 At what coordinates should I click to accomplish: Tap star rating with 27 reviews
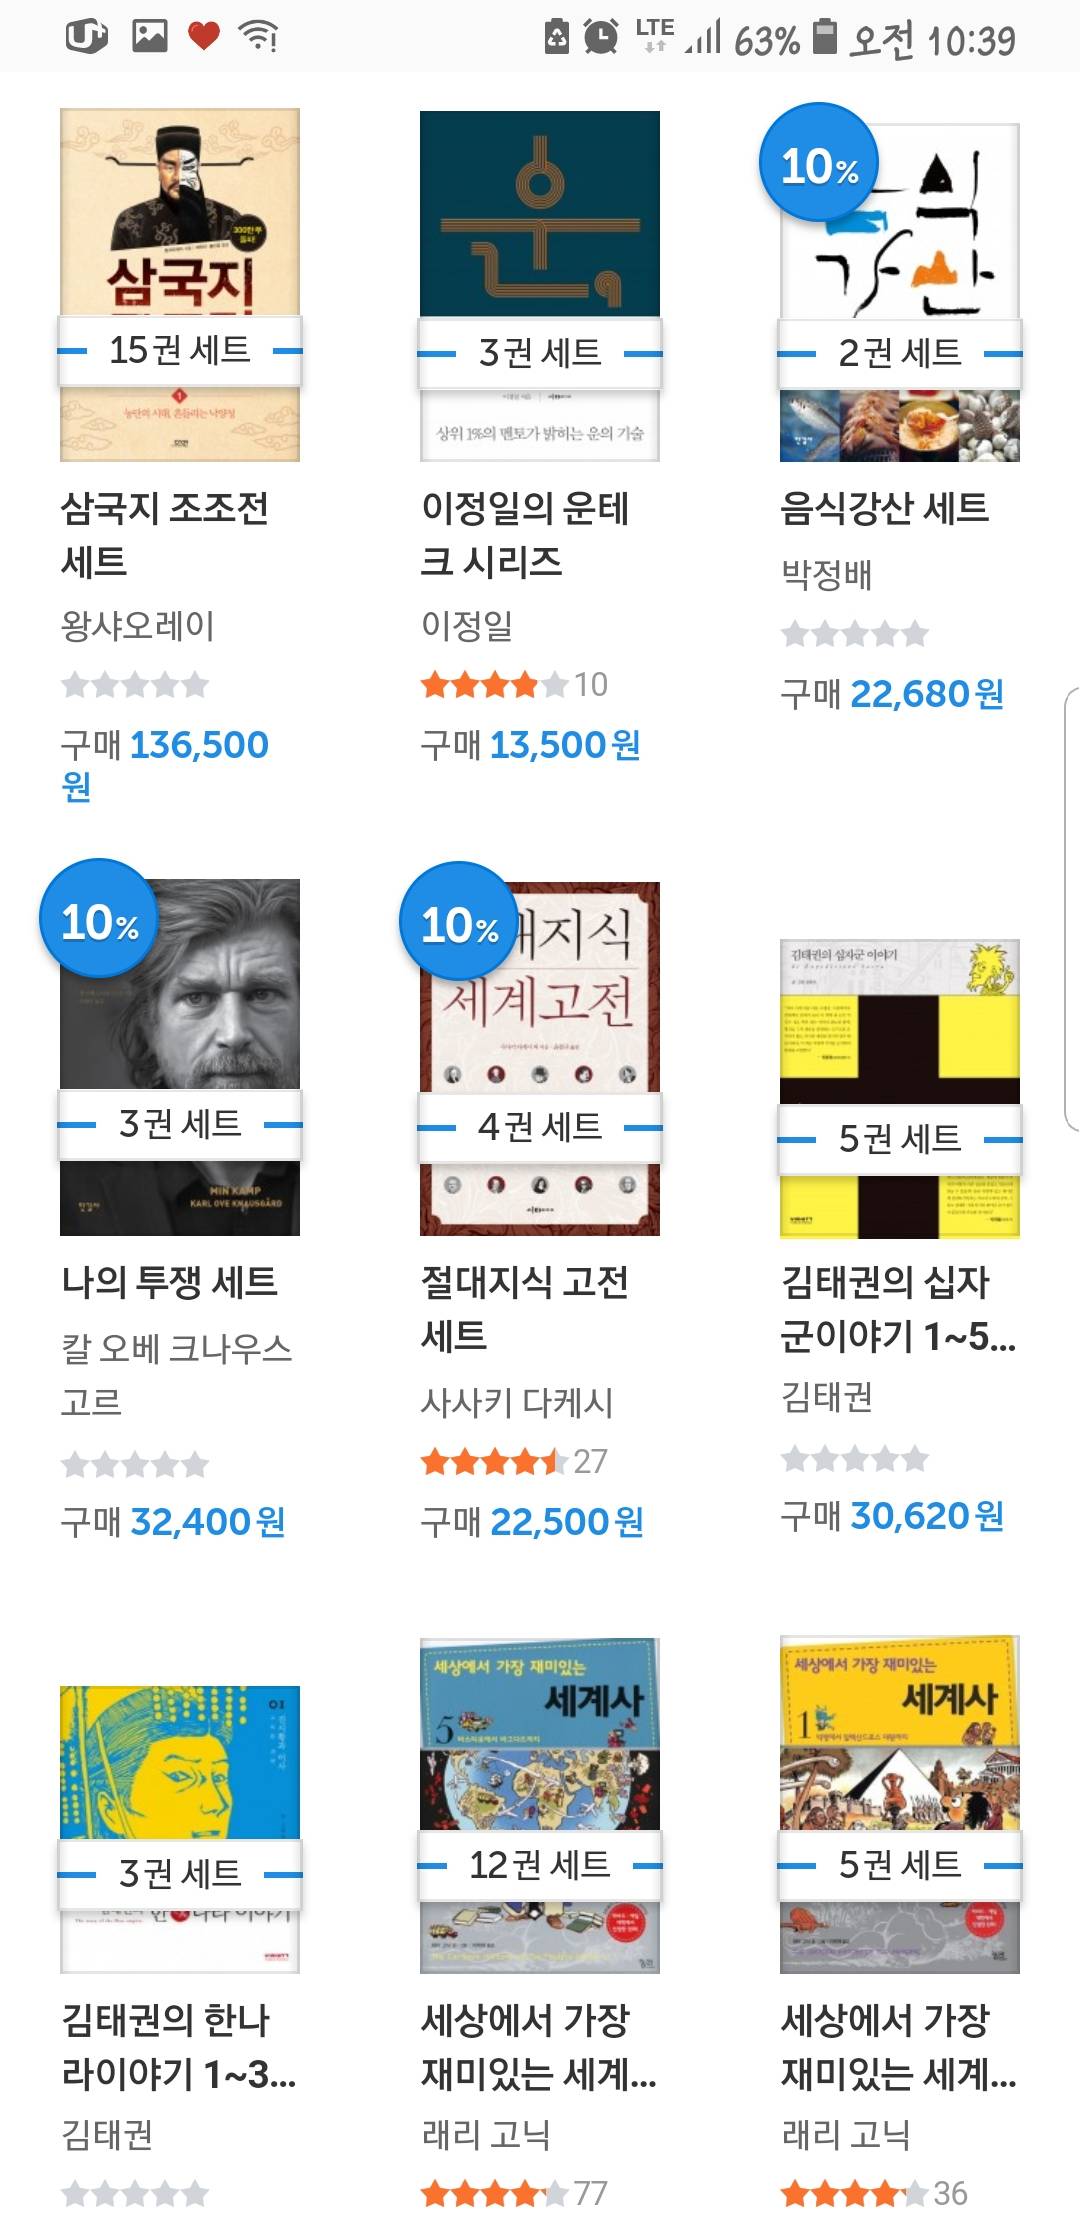click(496, 1462)
